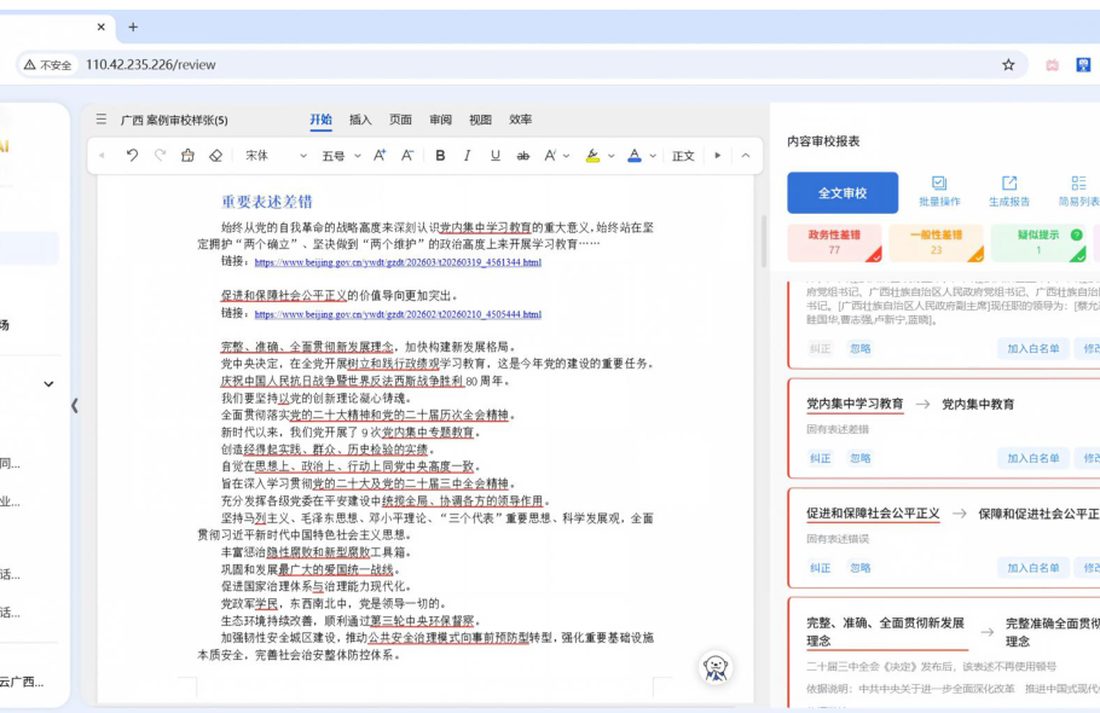Expand highlight color options arrow
Screen dimensions: 1100x713
[x=611, y=156]
